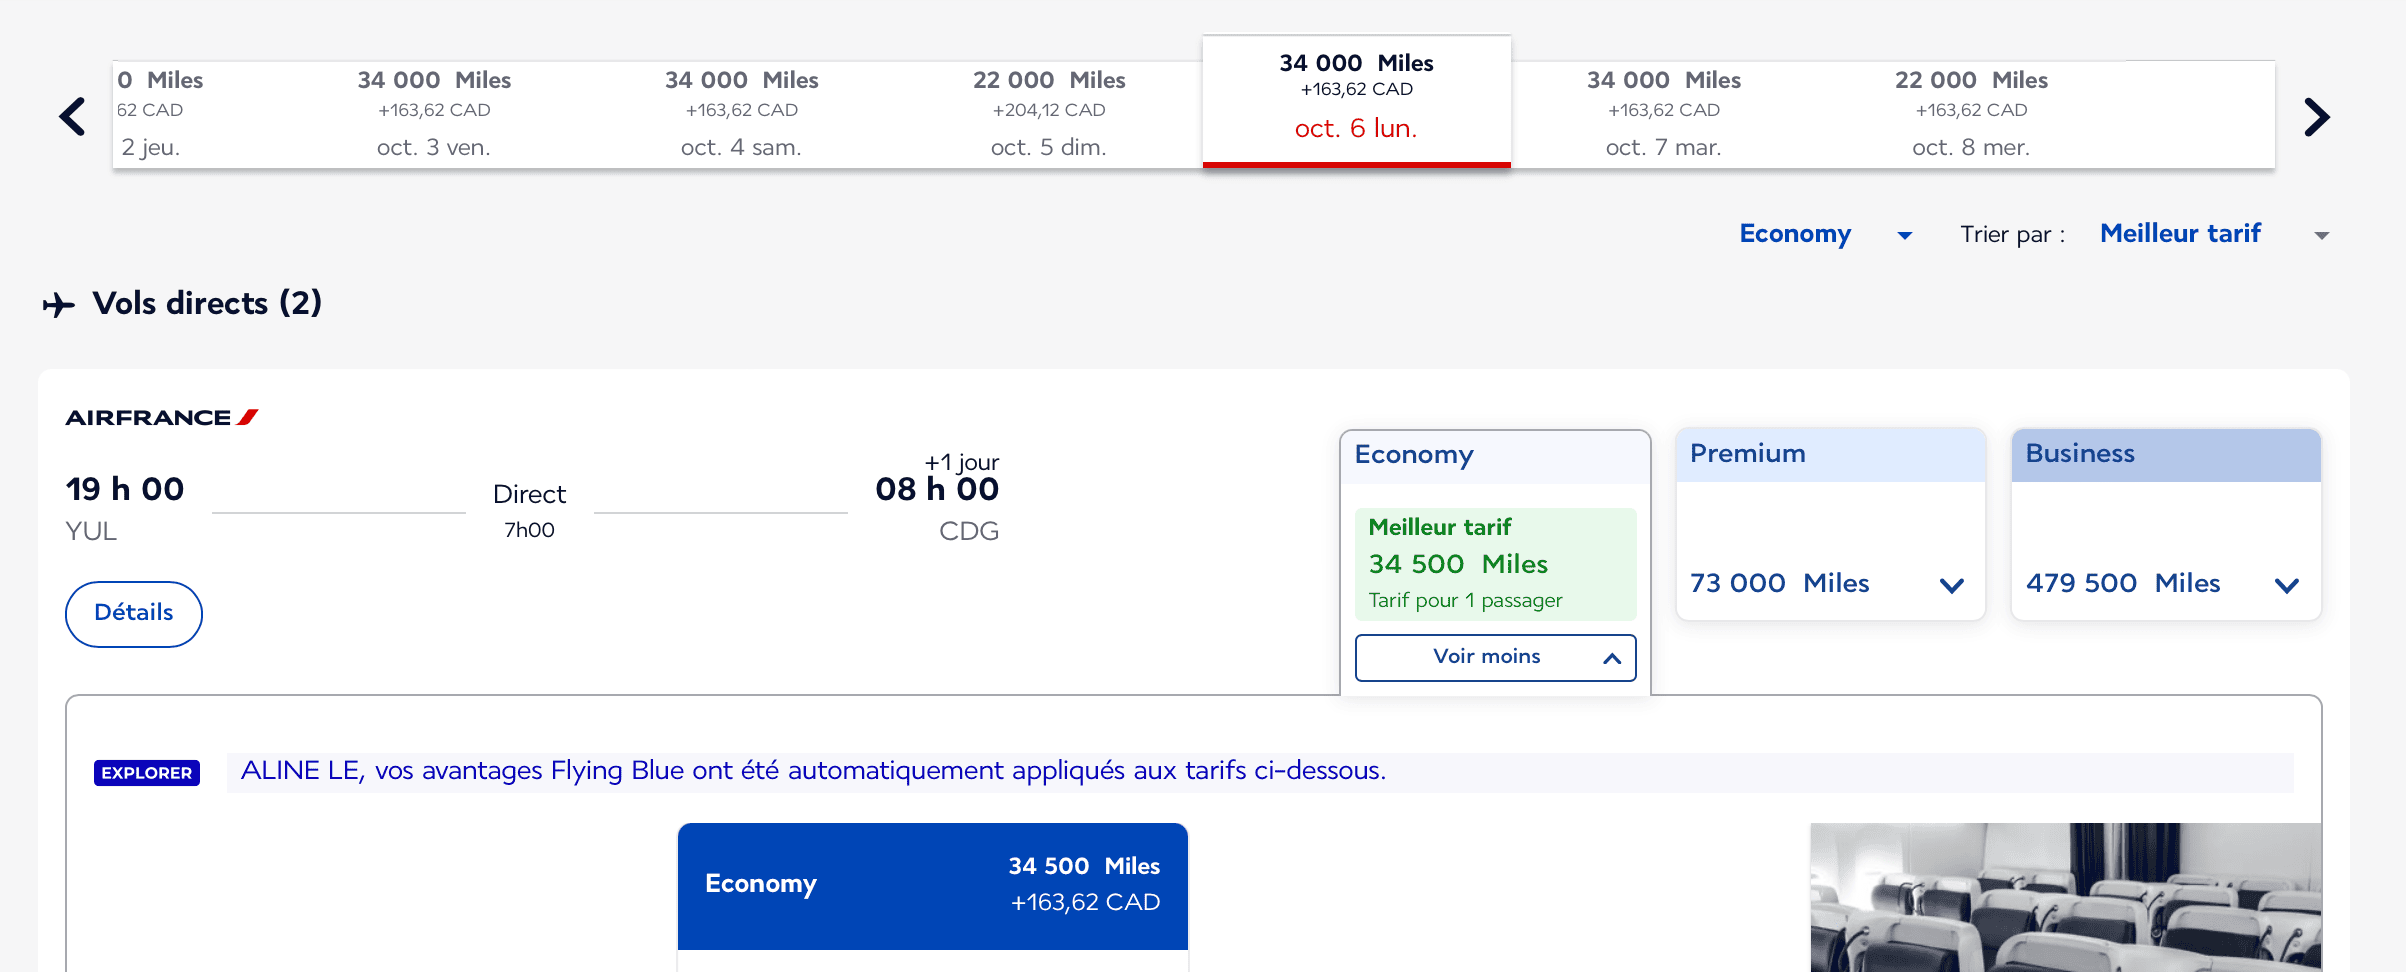Collapse fares with Voir moins button
The image size is (2406, 972).
coord(1495,657)
